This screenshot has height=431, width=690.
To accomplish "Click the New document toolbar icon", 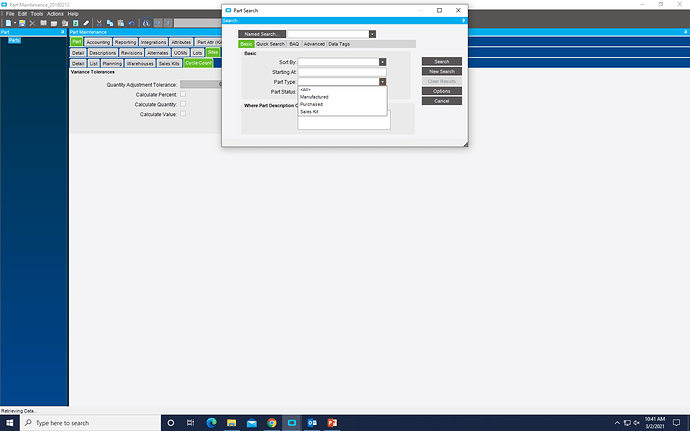I will pos(8,23).
